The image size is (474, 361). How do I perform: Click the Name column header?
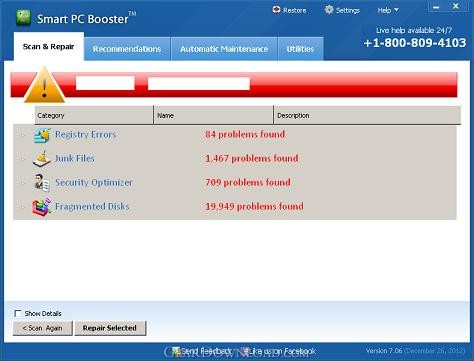213,115
